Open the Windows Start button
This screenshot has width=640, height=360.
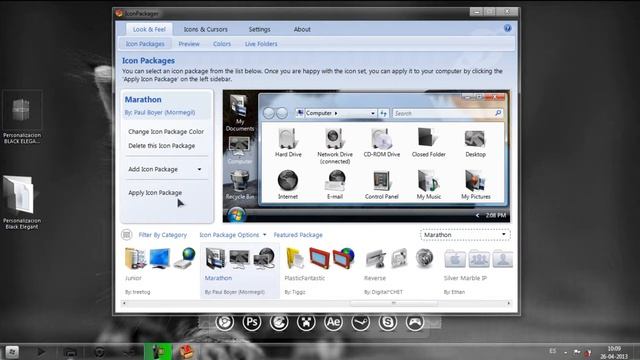(x=12, y=351)
